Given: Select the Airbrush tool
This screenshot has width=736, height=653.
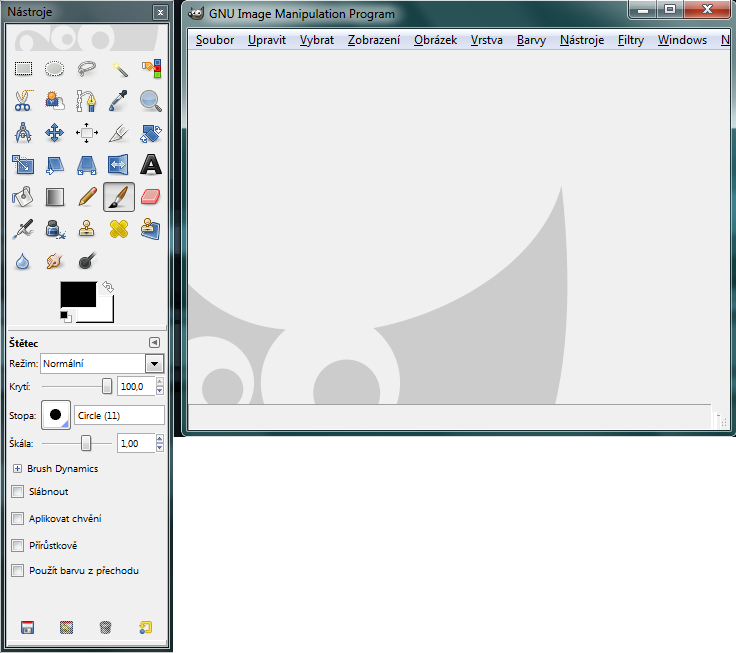Looking at the screenshot, I should tap(23, 229).
